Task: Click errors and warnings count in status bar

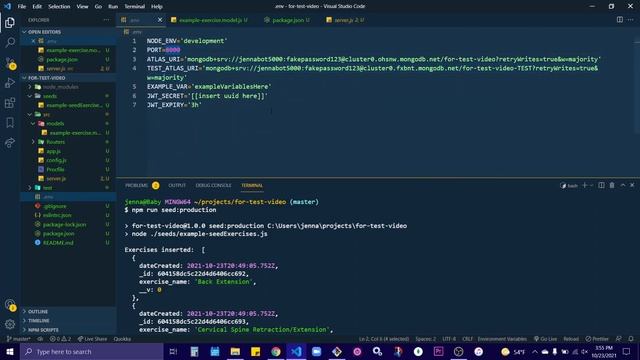Action: [60, 339]
